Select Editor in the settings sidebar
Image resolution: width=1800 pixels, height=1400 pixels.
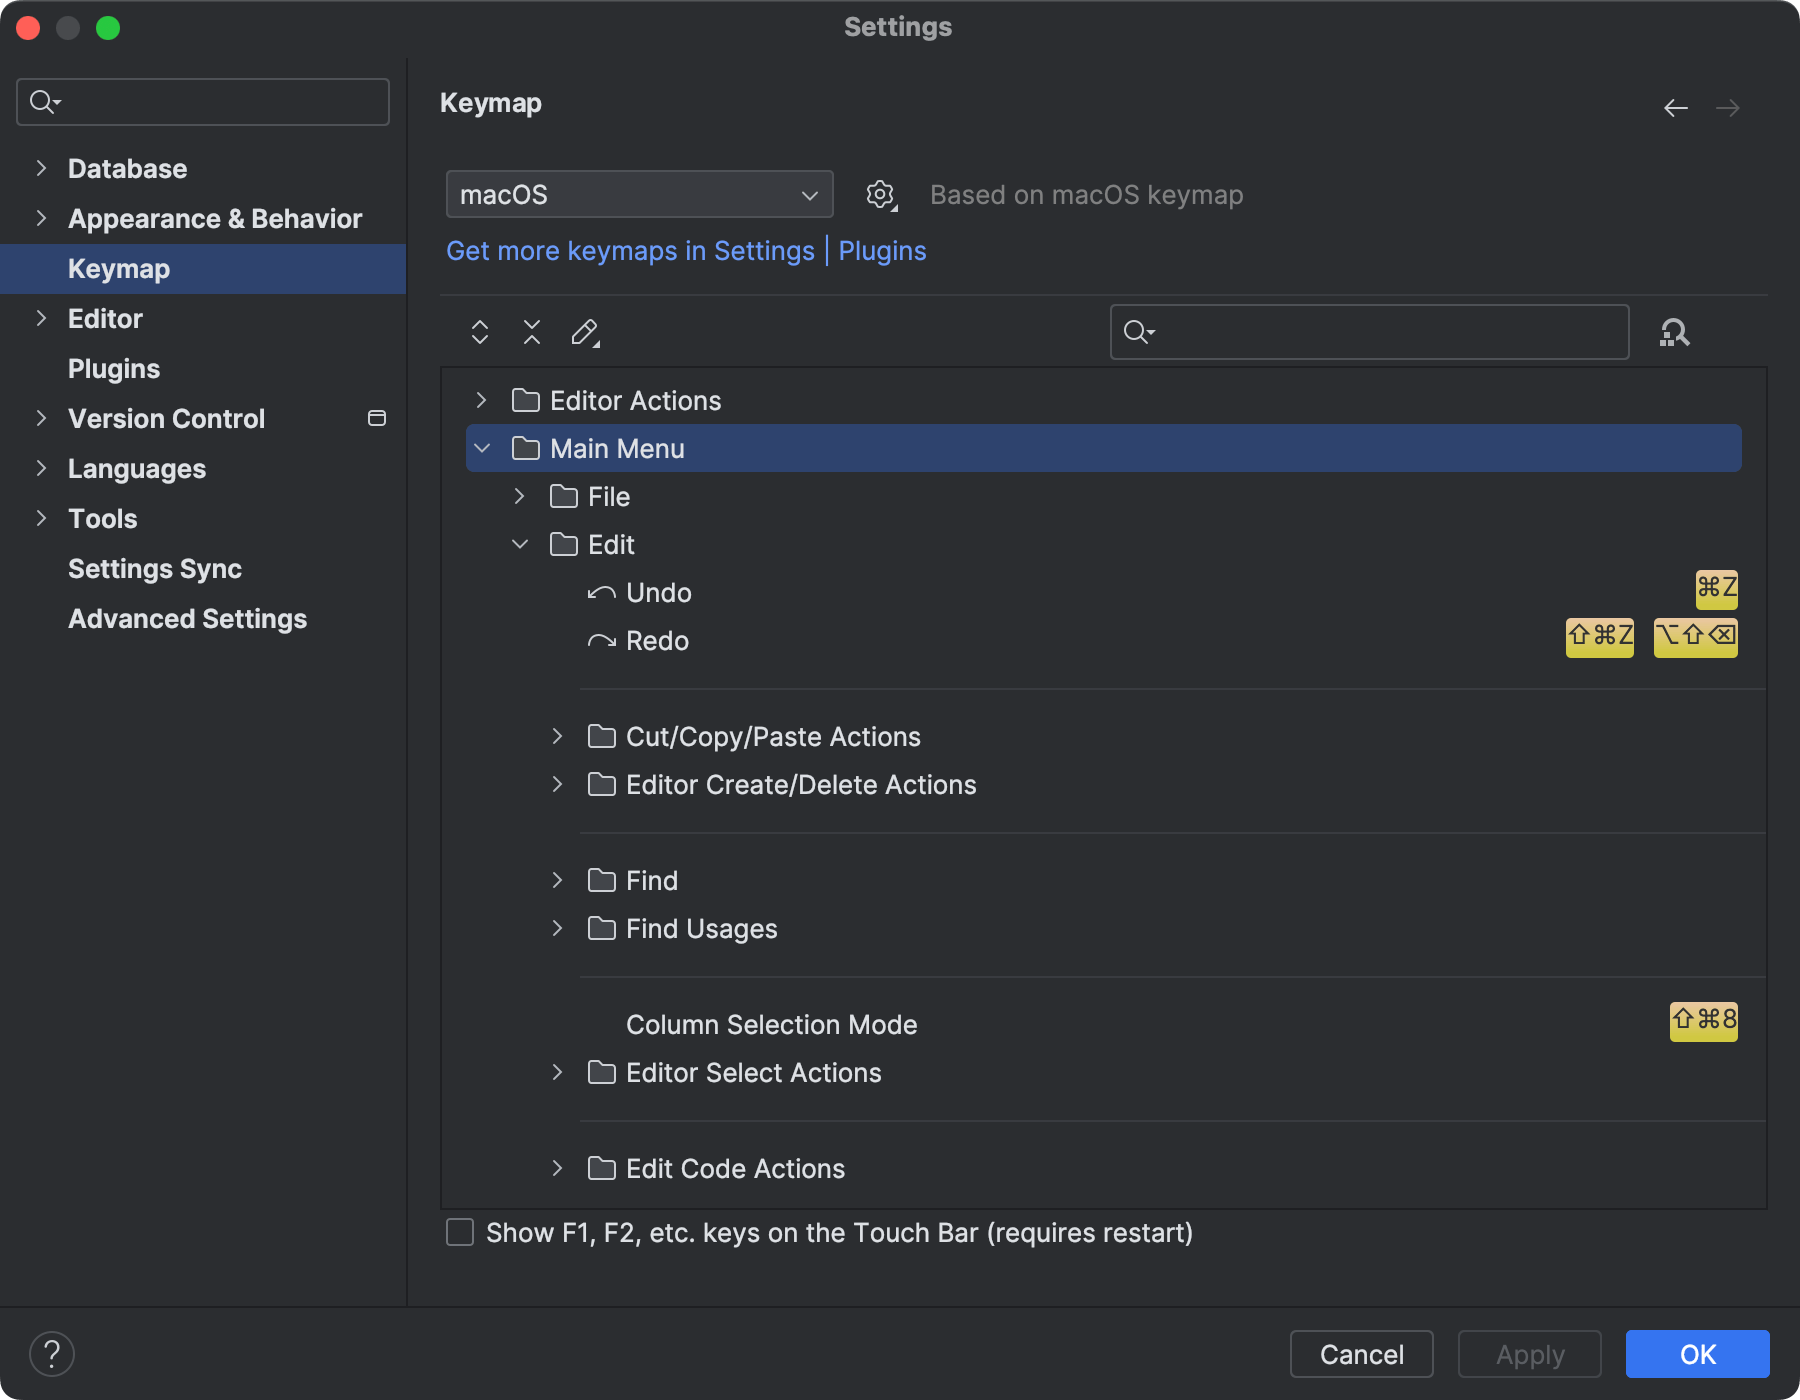click(x=104, y=318)
